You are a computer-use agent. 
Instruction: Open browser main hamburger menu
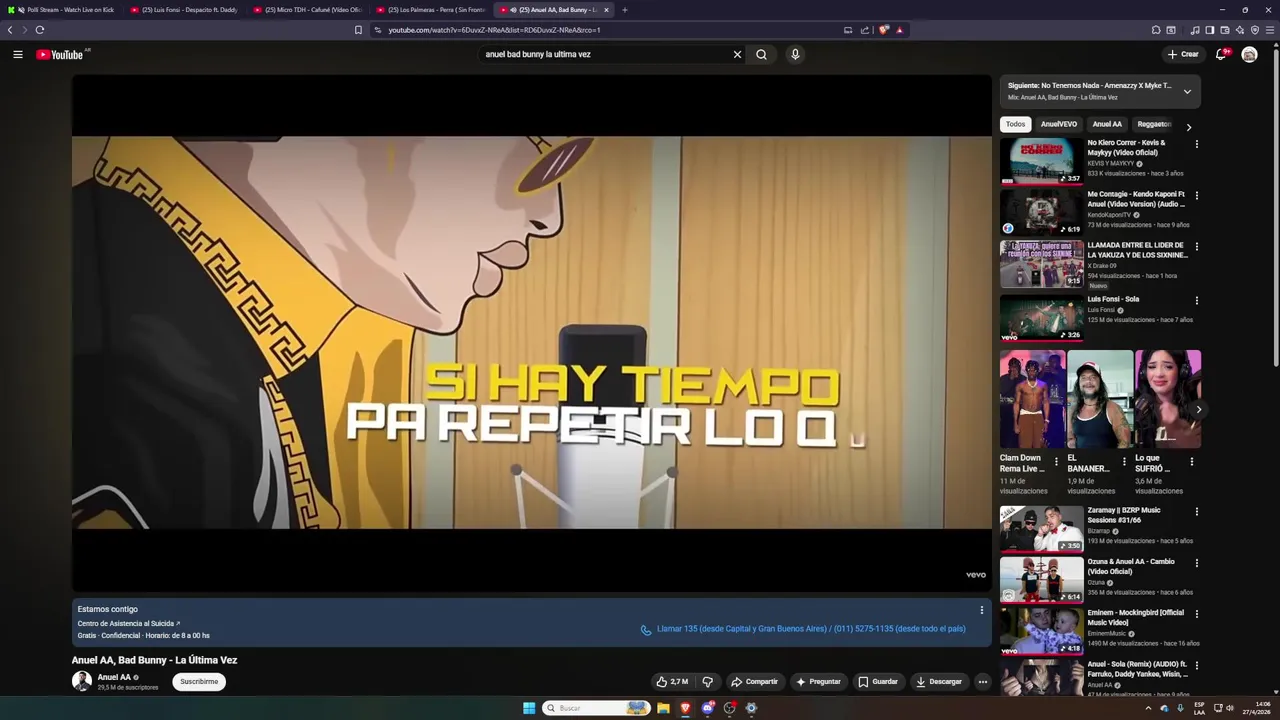[1270, 30]
